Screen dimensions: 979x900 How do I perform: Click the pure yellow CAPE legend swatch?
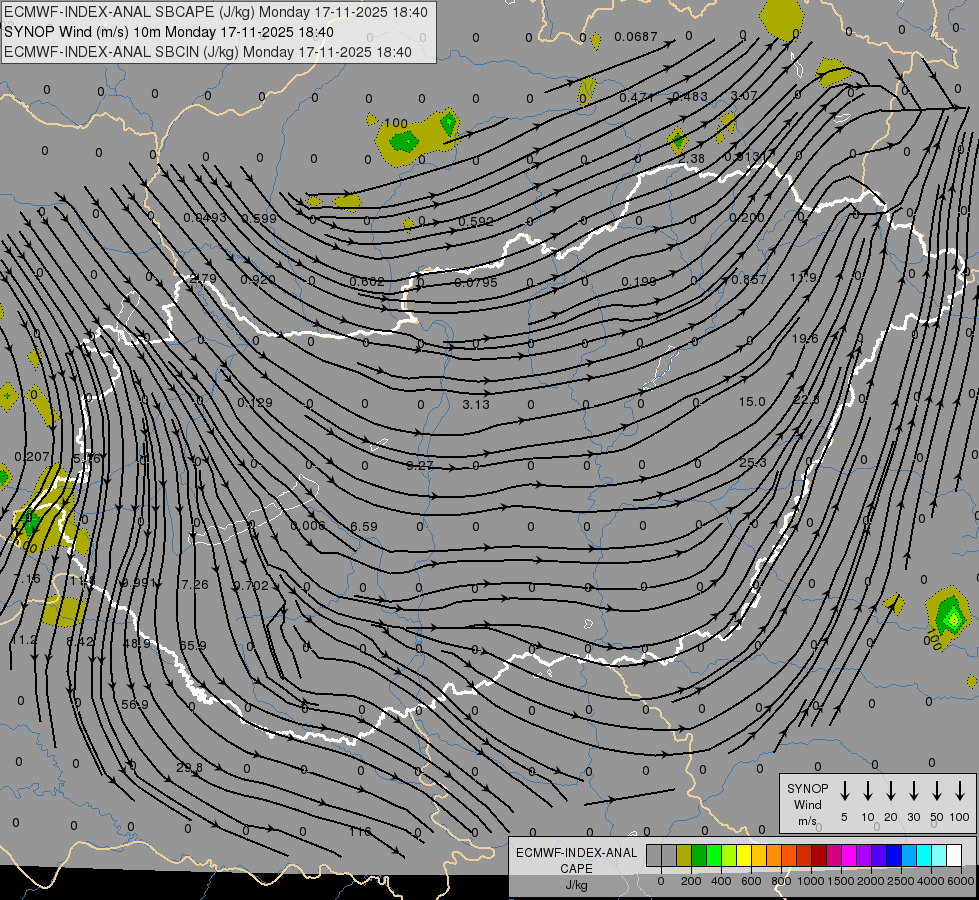coord(744,855)
